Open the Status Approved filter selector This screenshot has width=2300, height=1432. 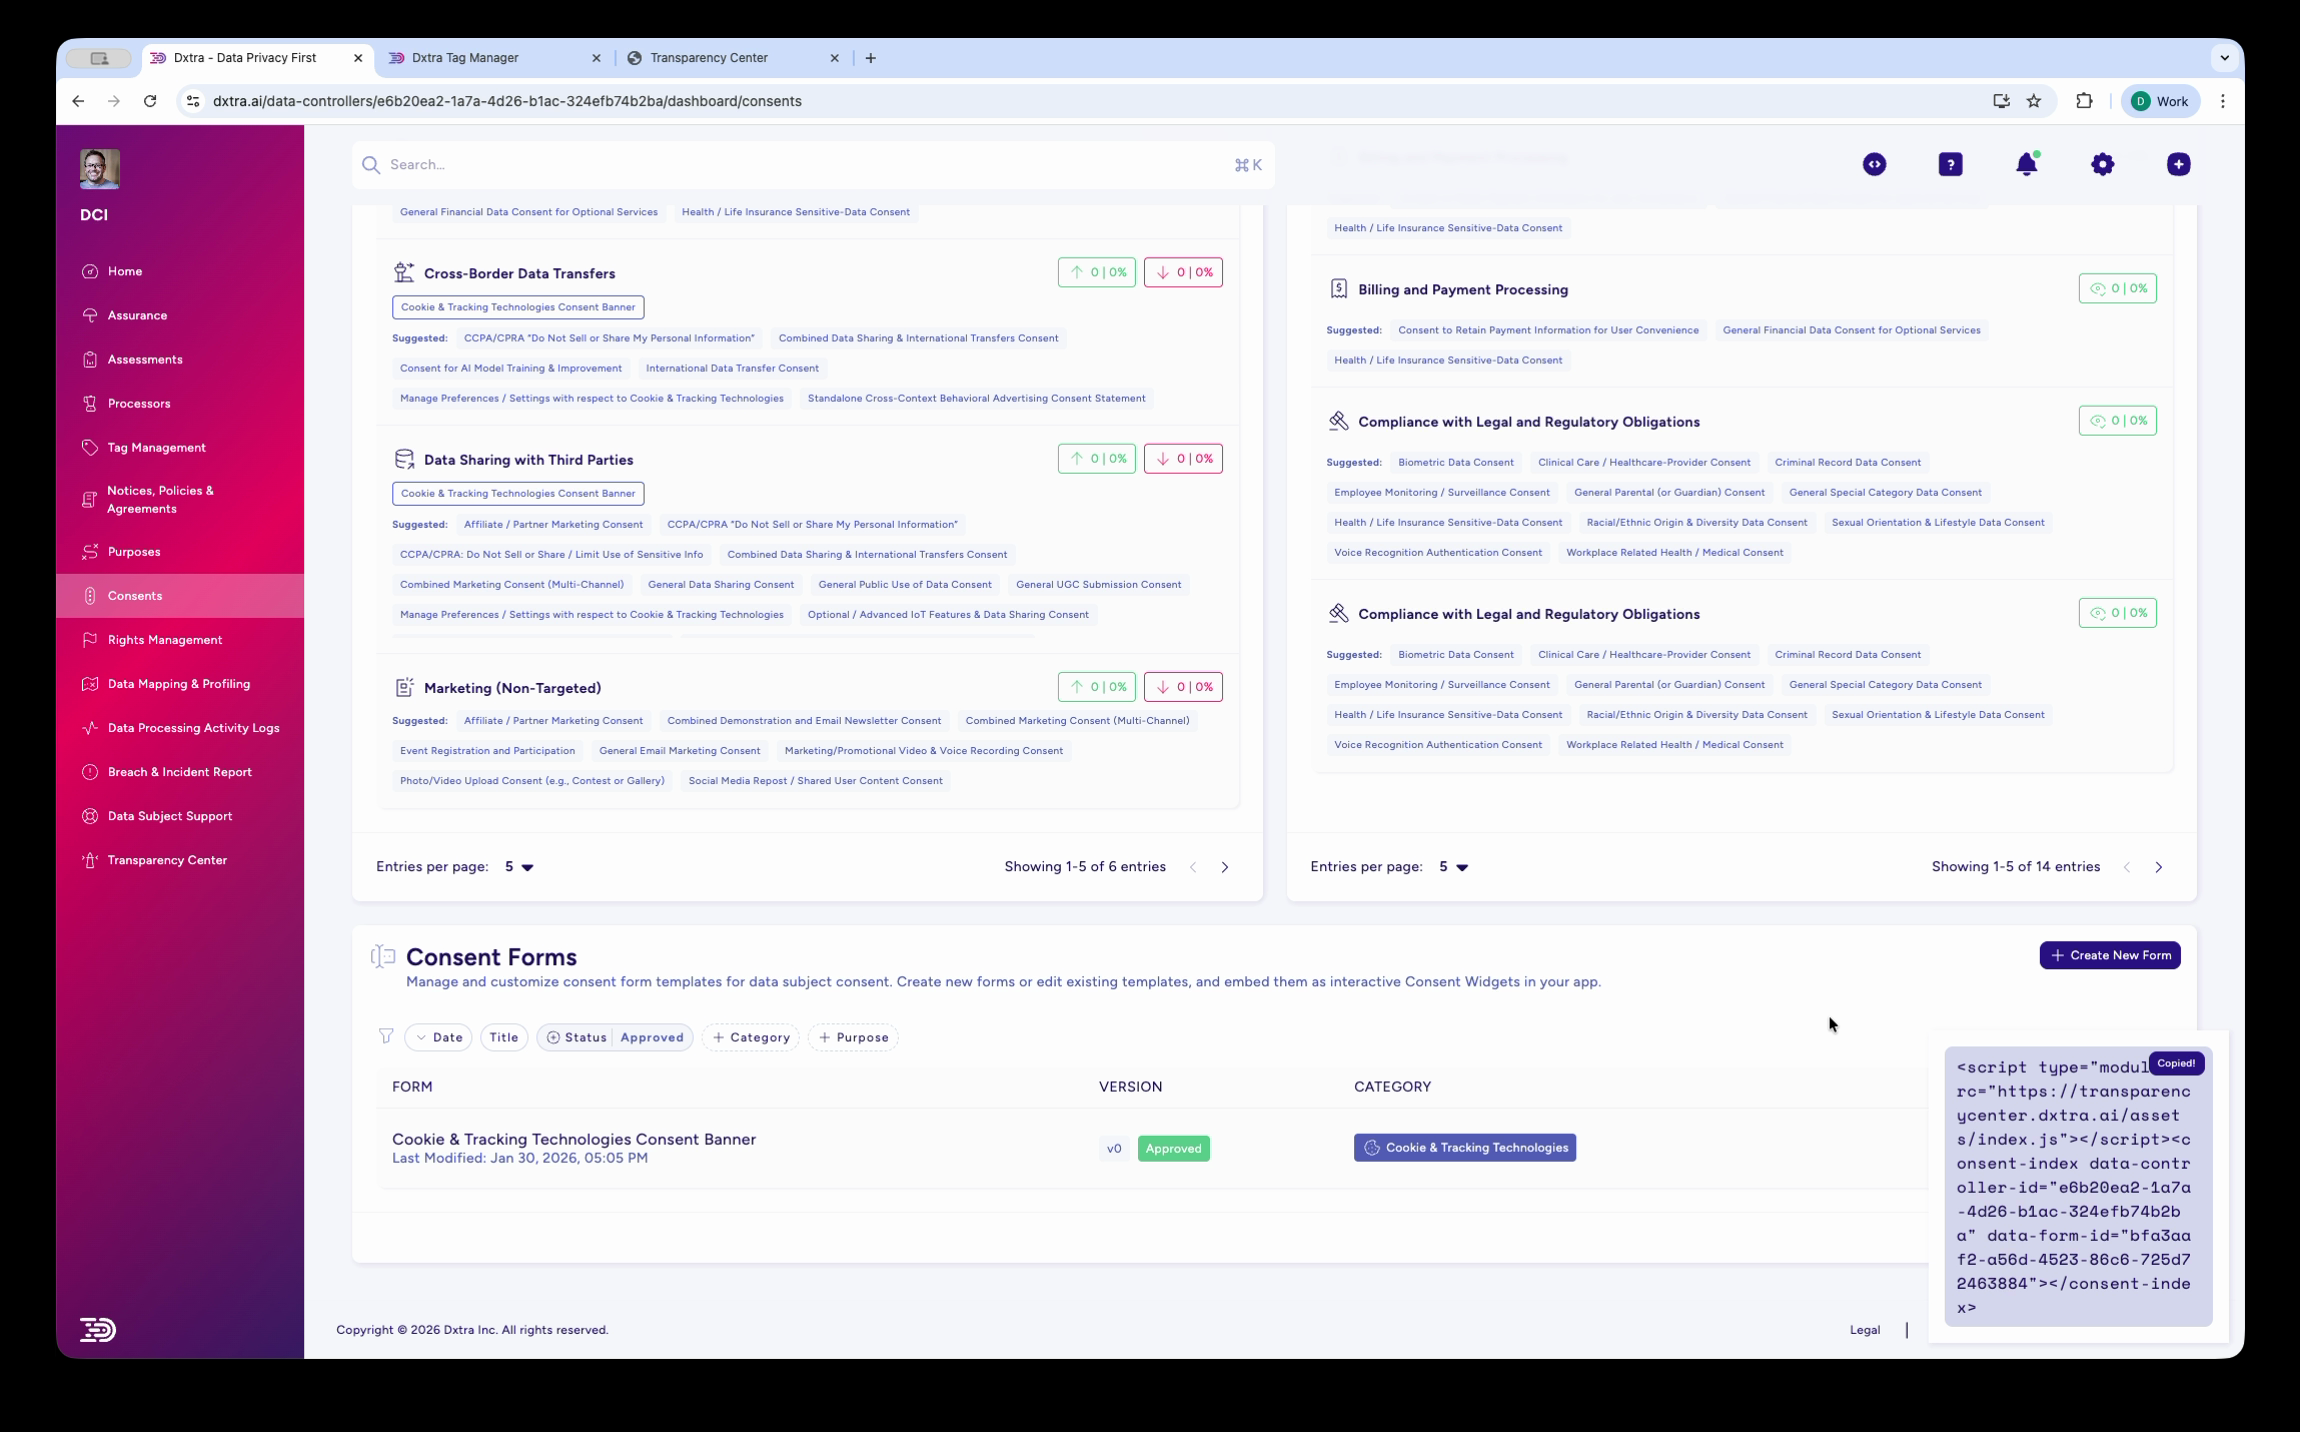[x=614, y=1037]
